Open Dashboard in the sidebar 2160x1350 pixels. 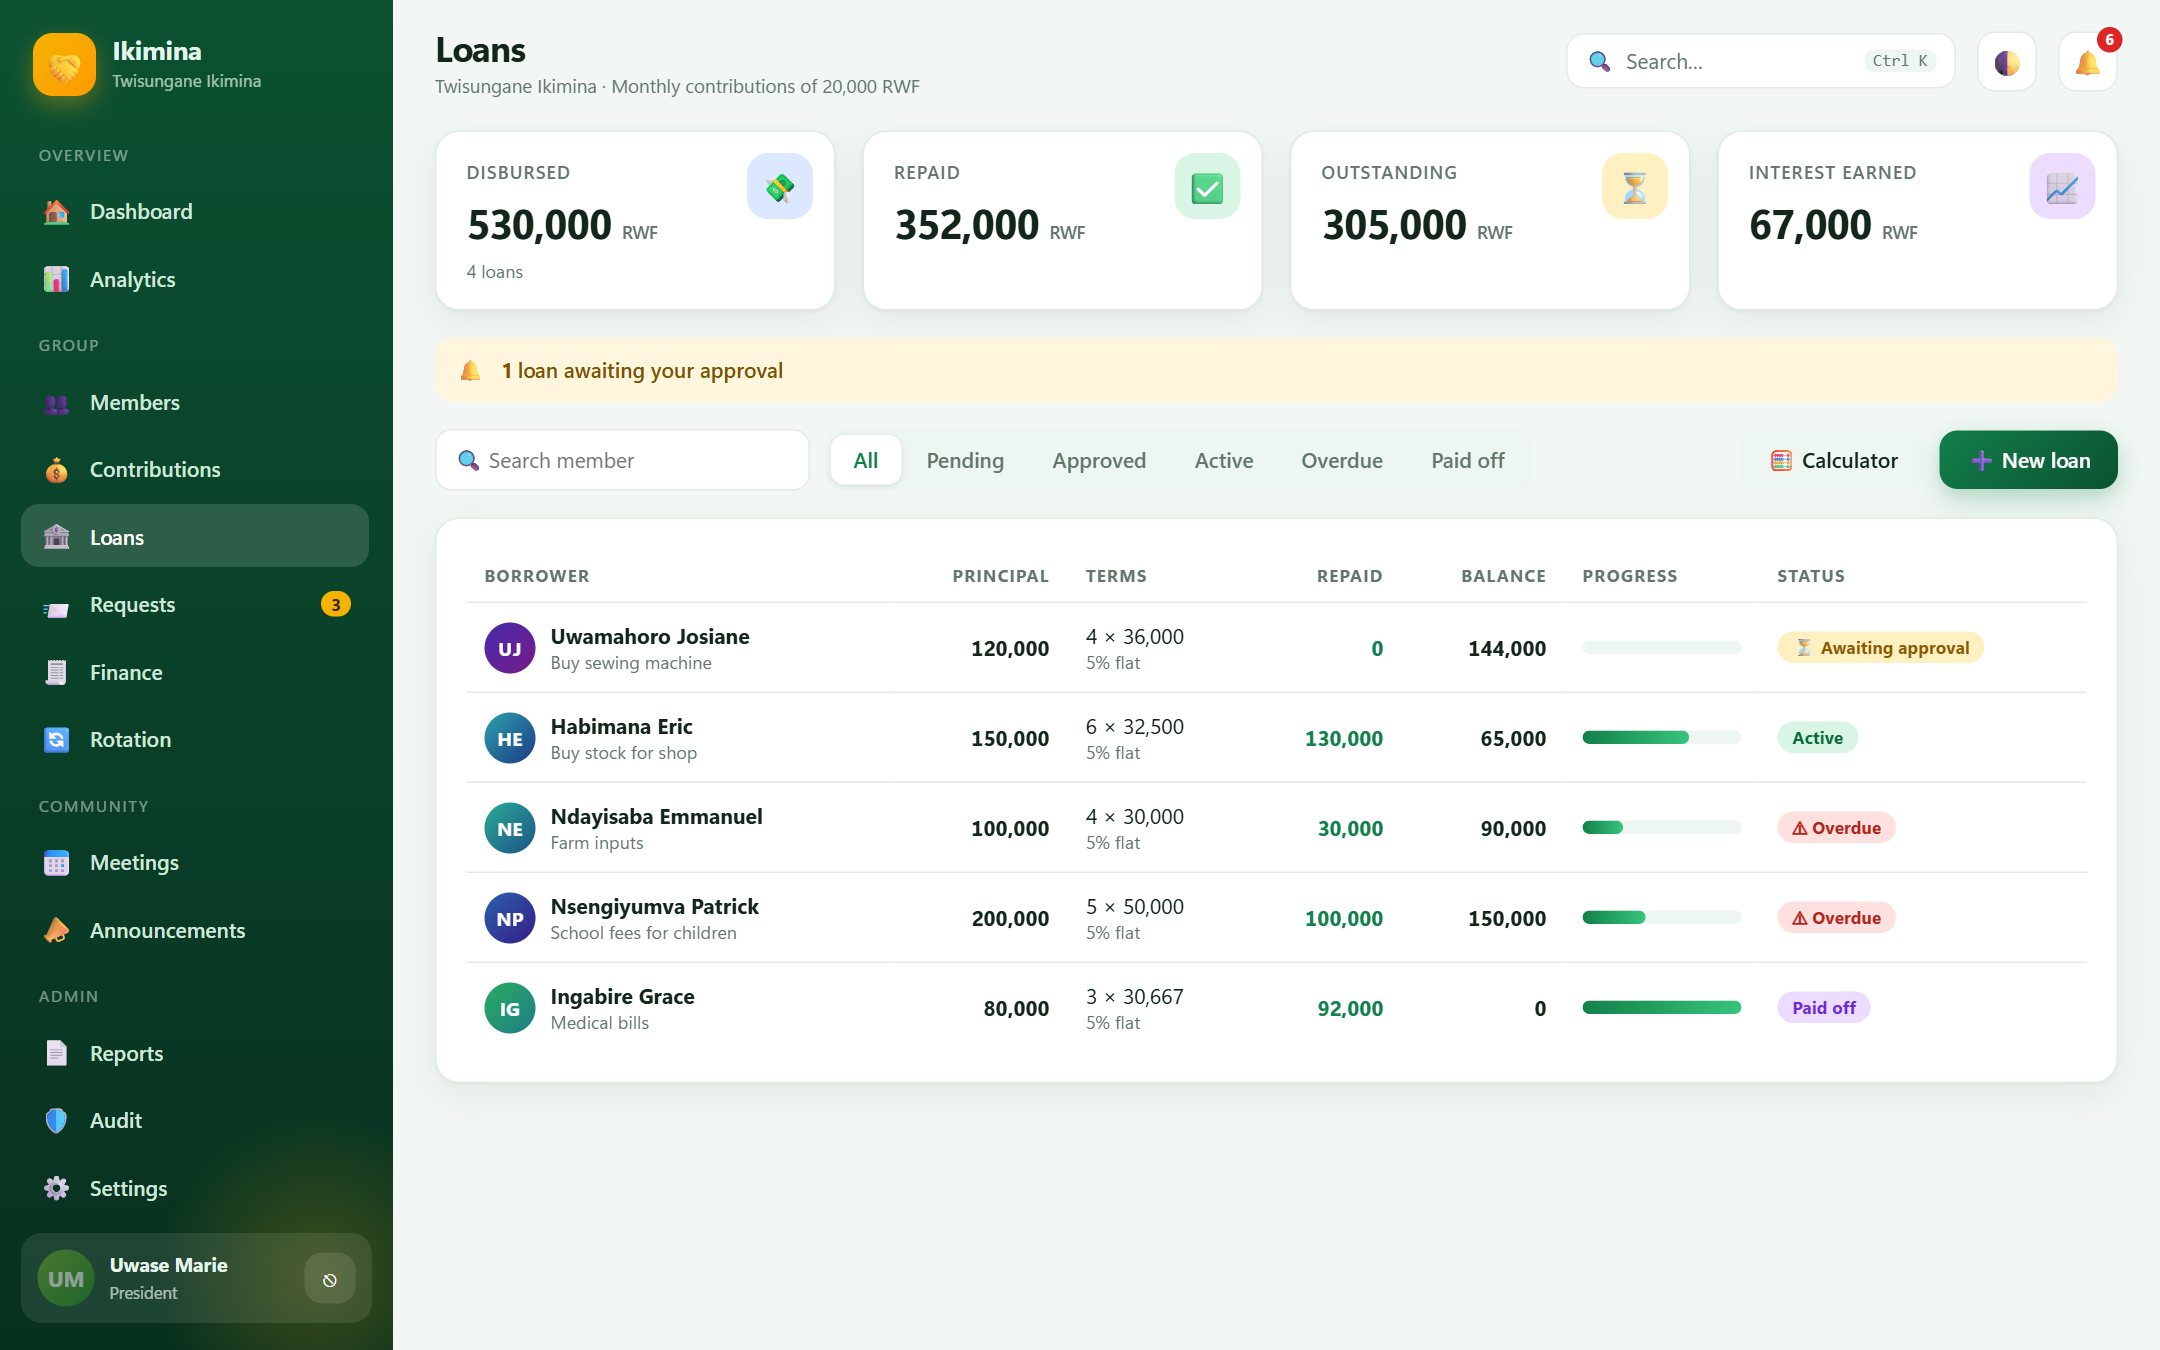195,212
